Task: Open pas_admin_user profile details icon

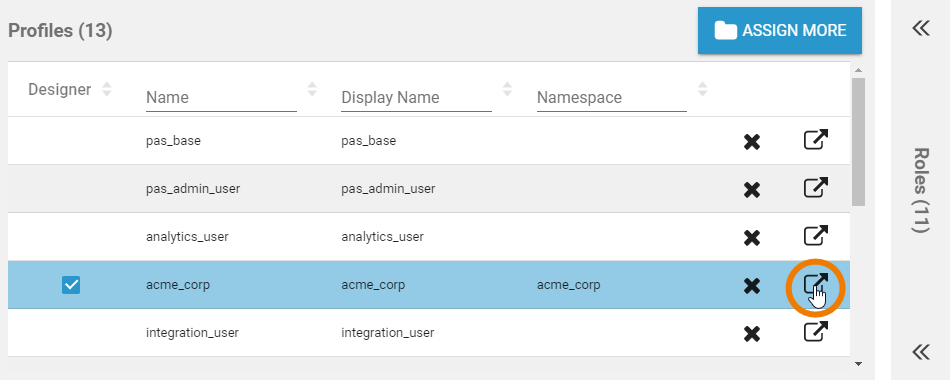Action: (x=815, y=188)
